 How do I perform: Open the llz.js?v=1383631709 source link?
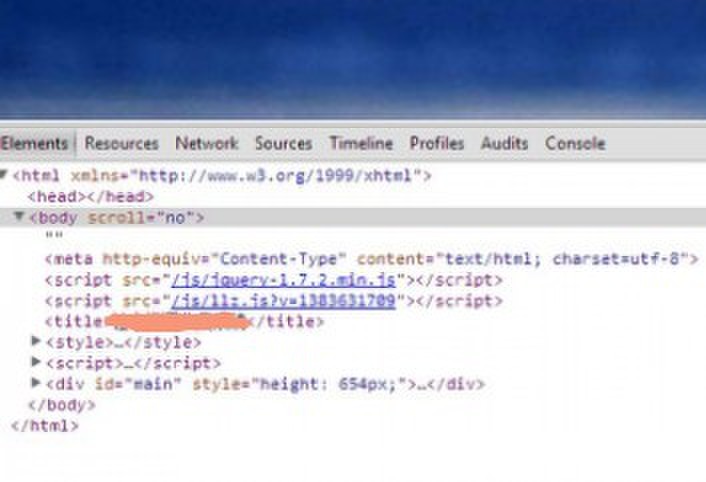point(283,301)
